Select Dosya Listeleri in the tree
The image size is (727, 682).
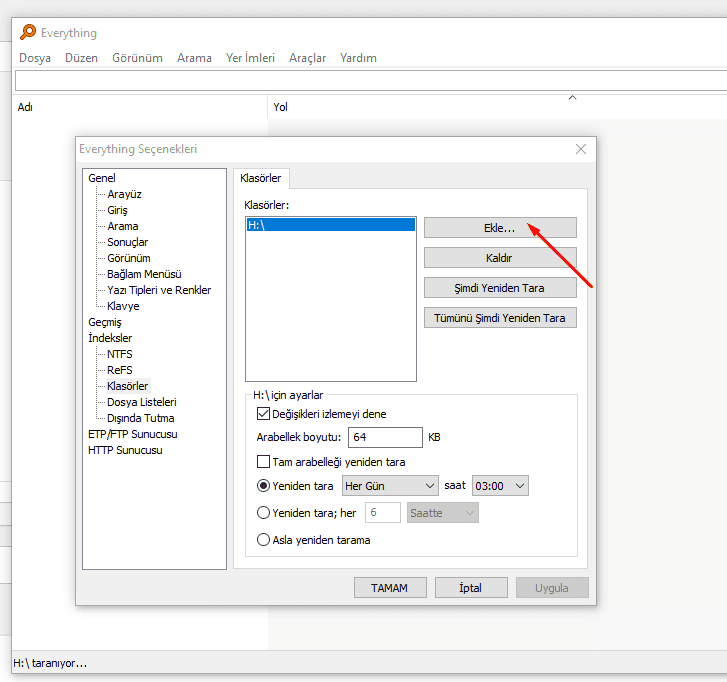tap(142, 402)
